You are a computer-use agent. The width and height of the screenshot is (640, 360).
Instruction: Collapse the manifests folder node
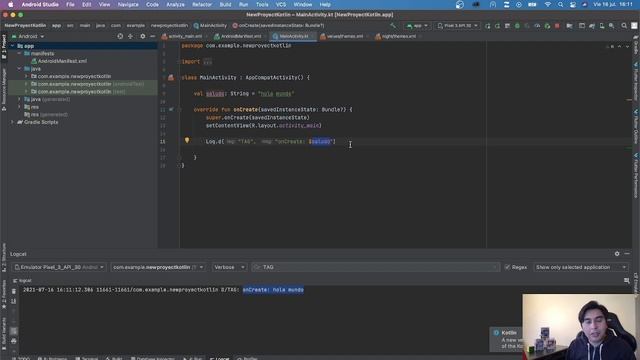[19, 53]
